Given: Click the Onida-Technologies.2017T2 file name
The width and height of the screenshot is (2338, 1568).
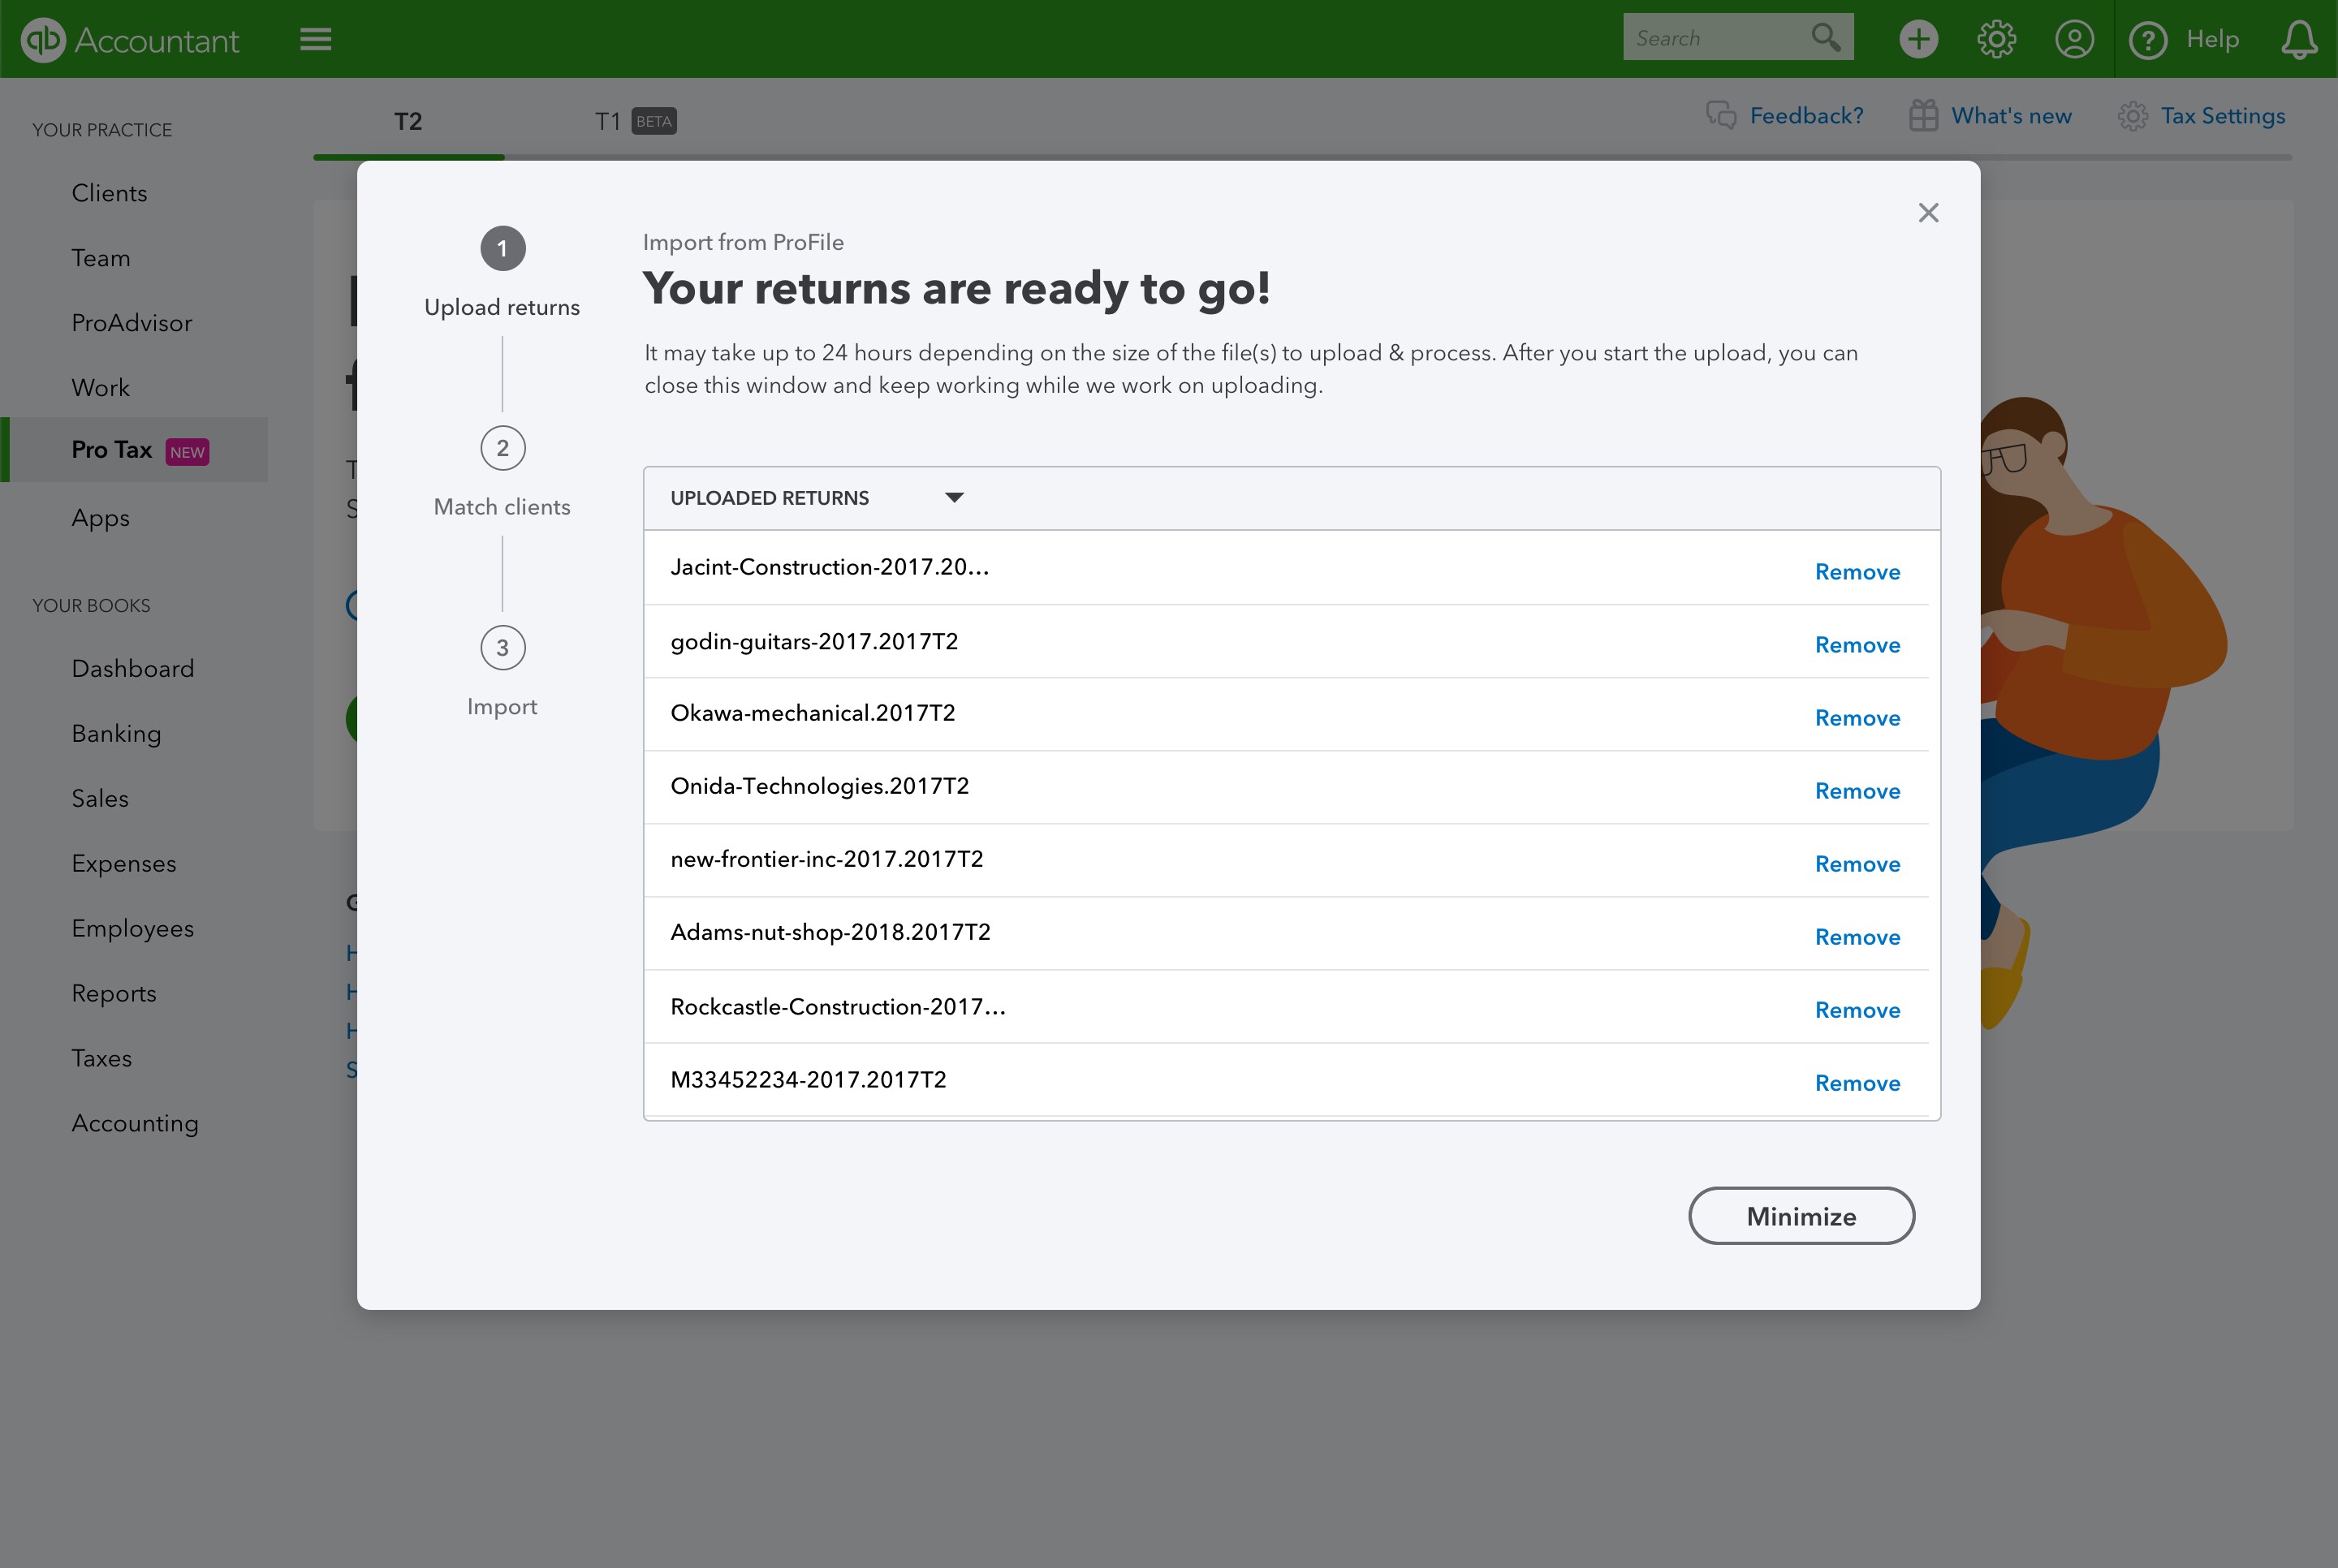Looking at the screenshot, I should click(x=819, y=786).
